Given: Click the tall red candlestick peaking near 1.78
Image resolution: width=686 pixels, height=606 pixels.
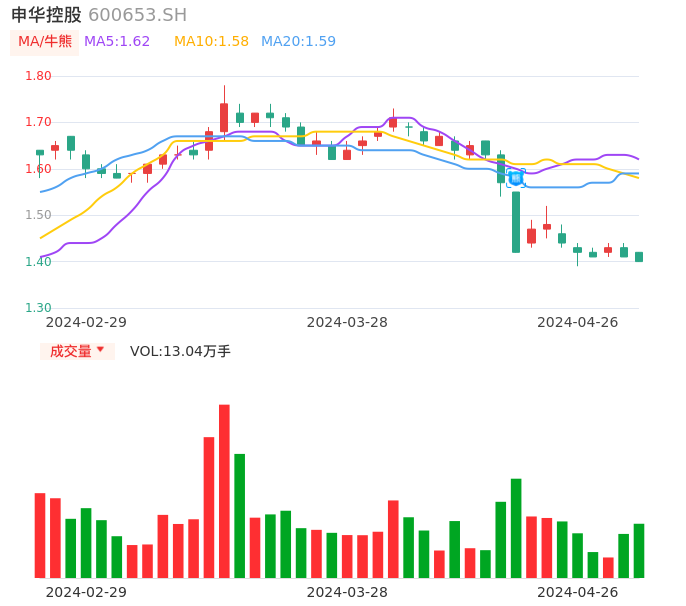Looking at the screenshot, I should point(224,117).
